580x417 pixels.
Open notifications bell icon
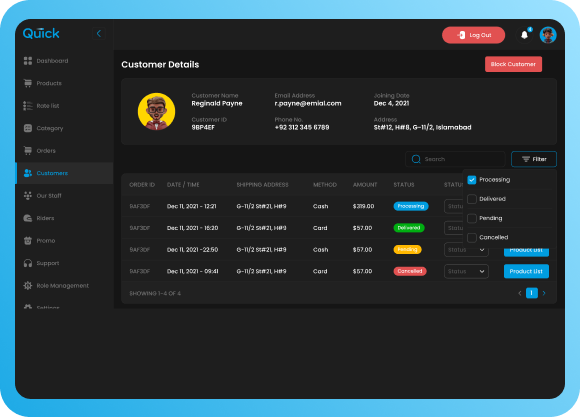point(524,35)
